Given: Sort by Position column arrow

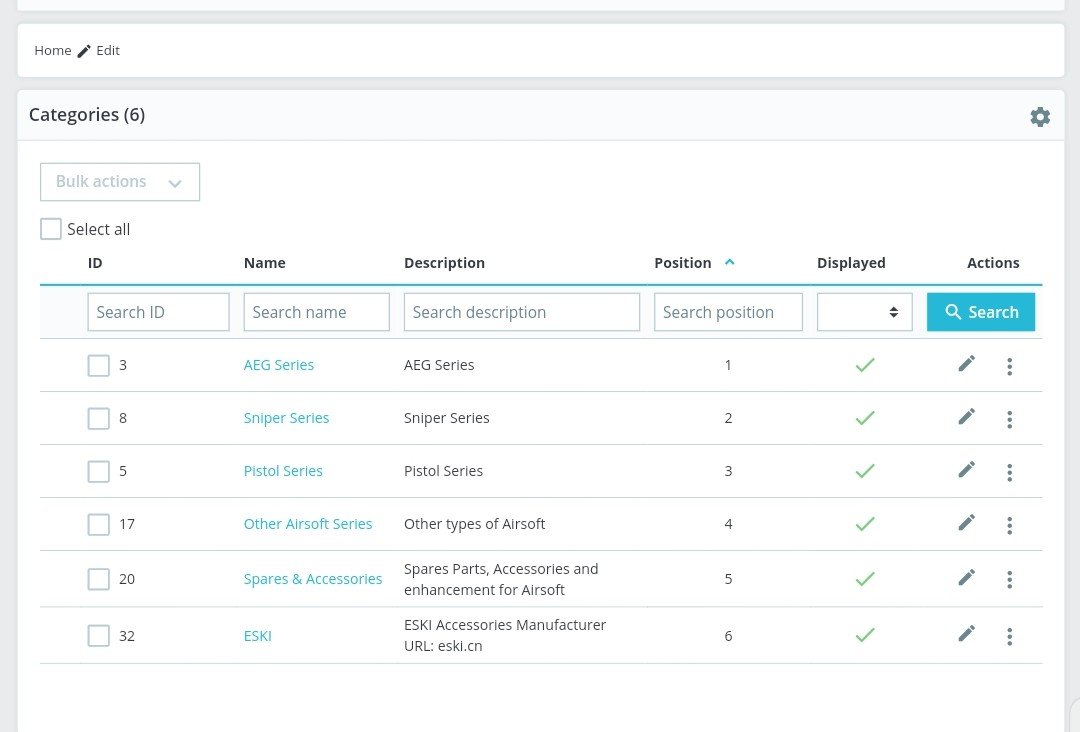Looking at the screenshot, I should pos(730,262).
